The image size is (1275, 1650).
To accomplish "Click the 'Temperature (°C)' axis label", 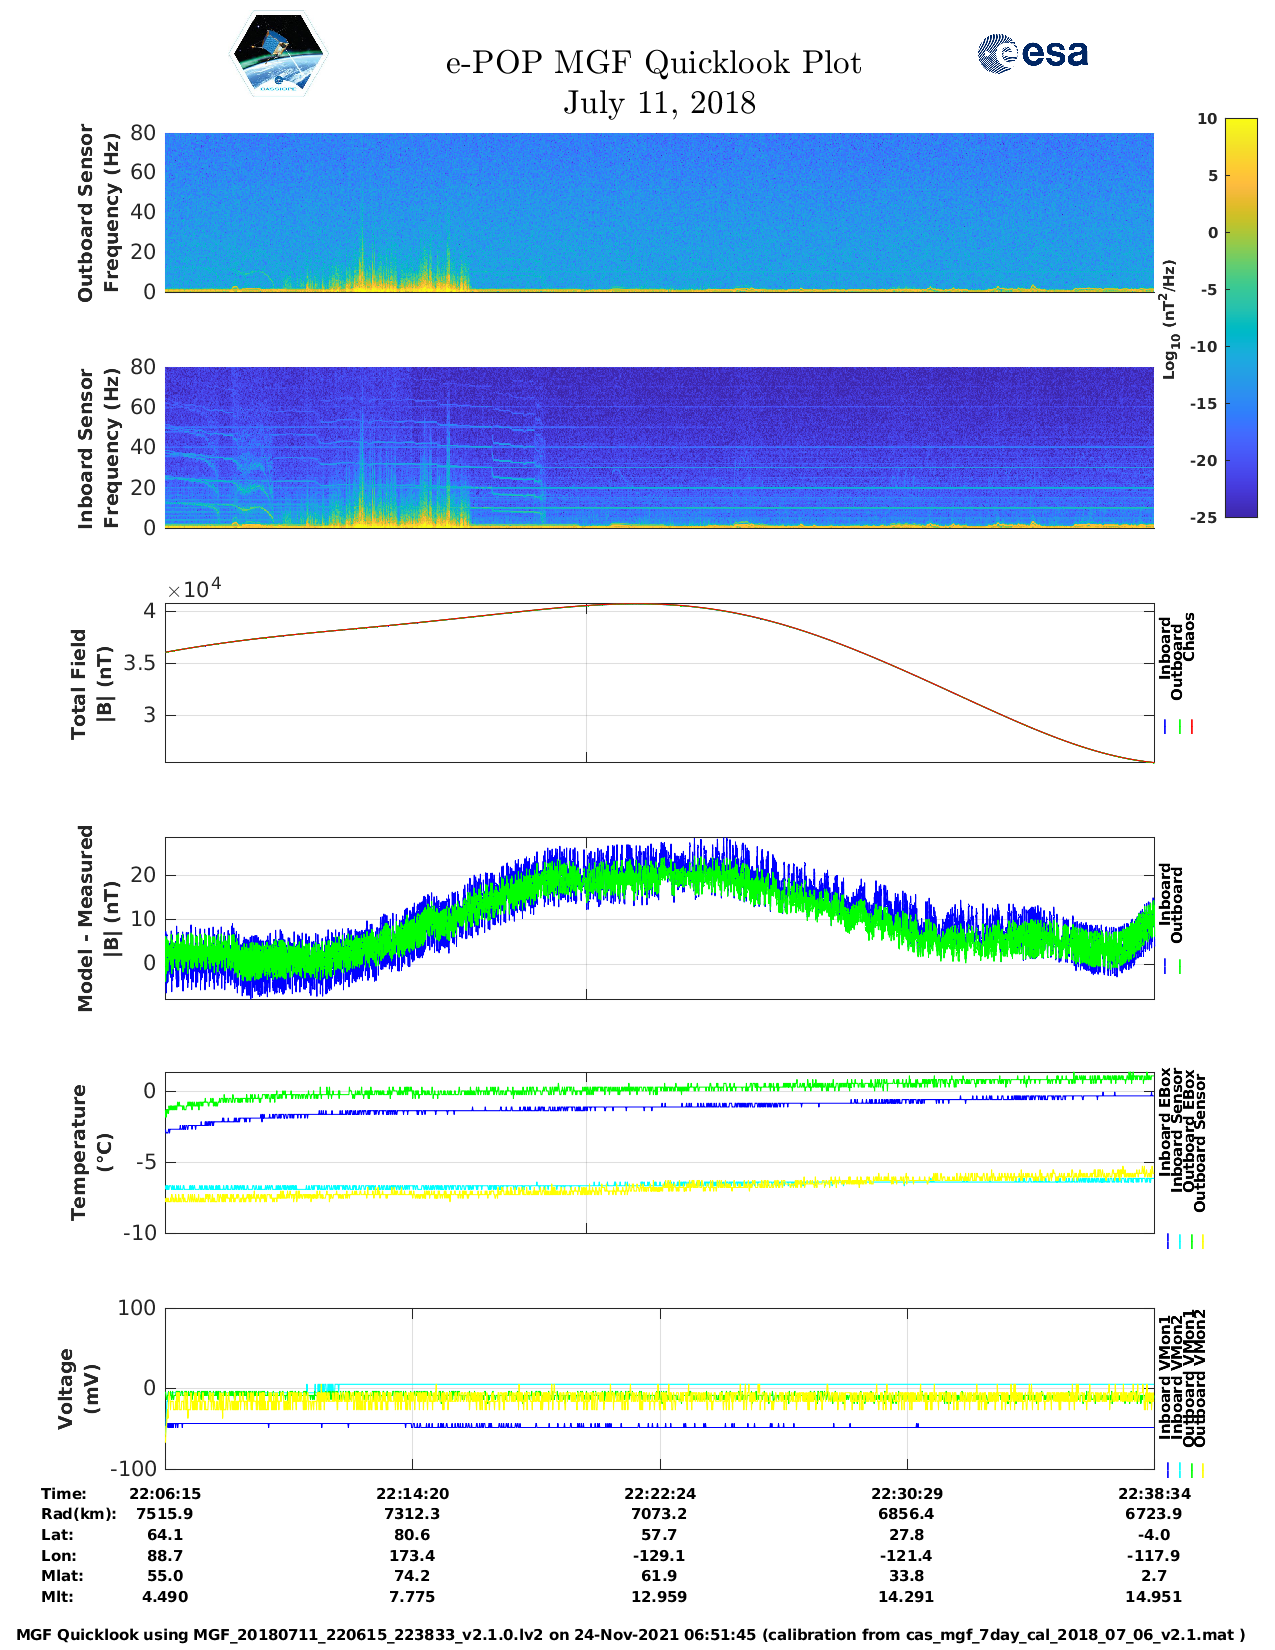I will 92,1152.
